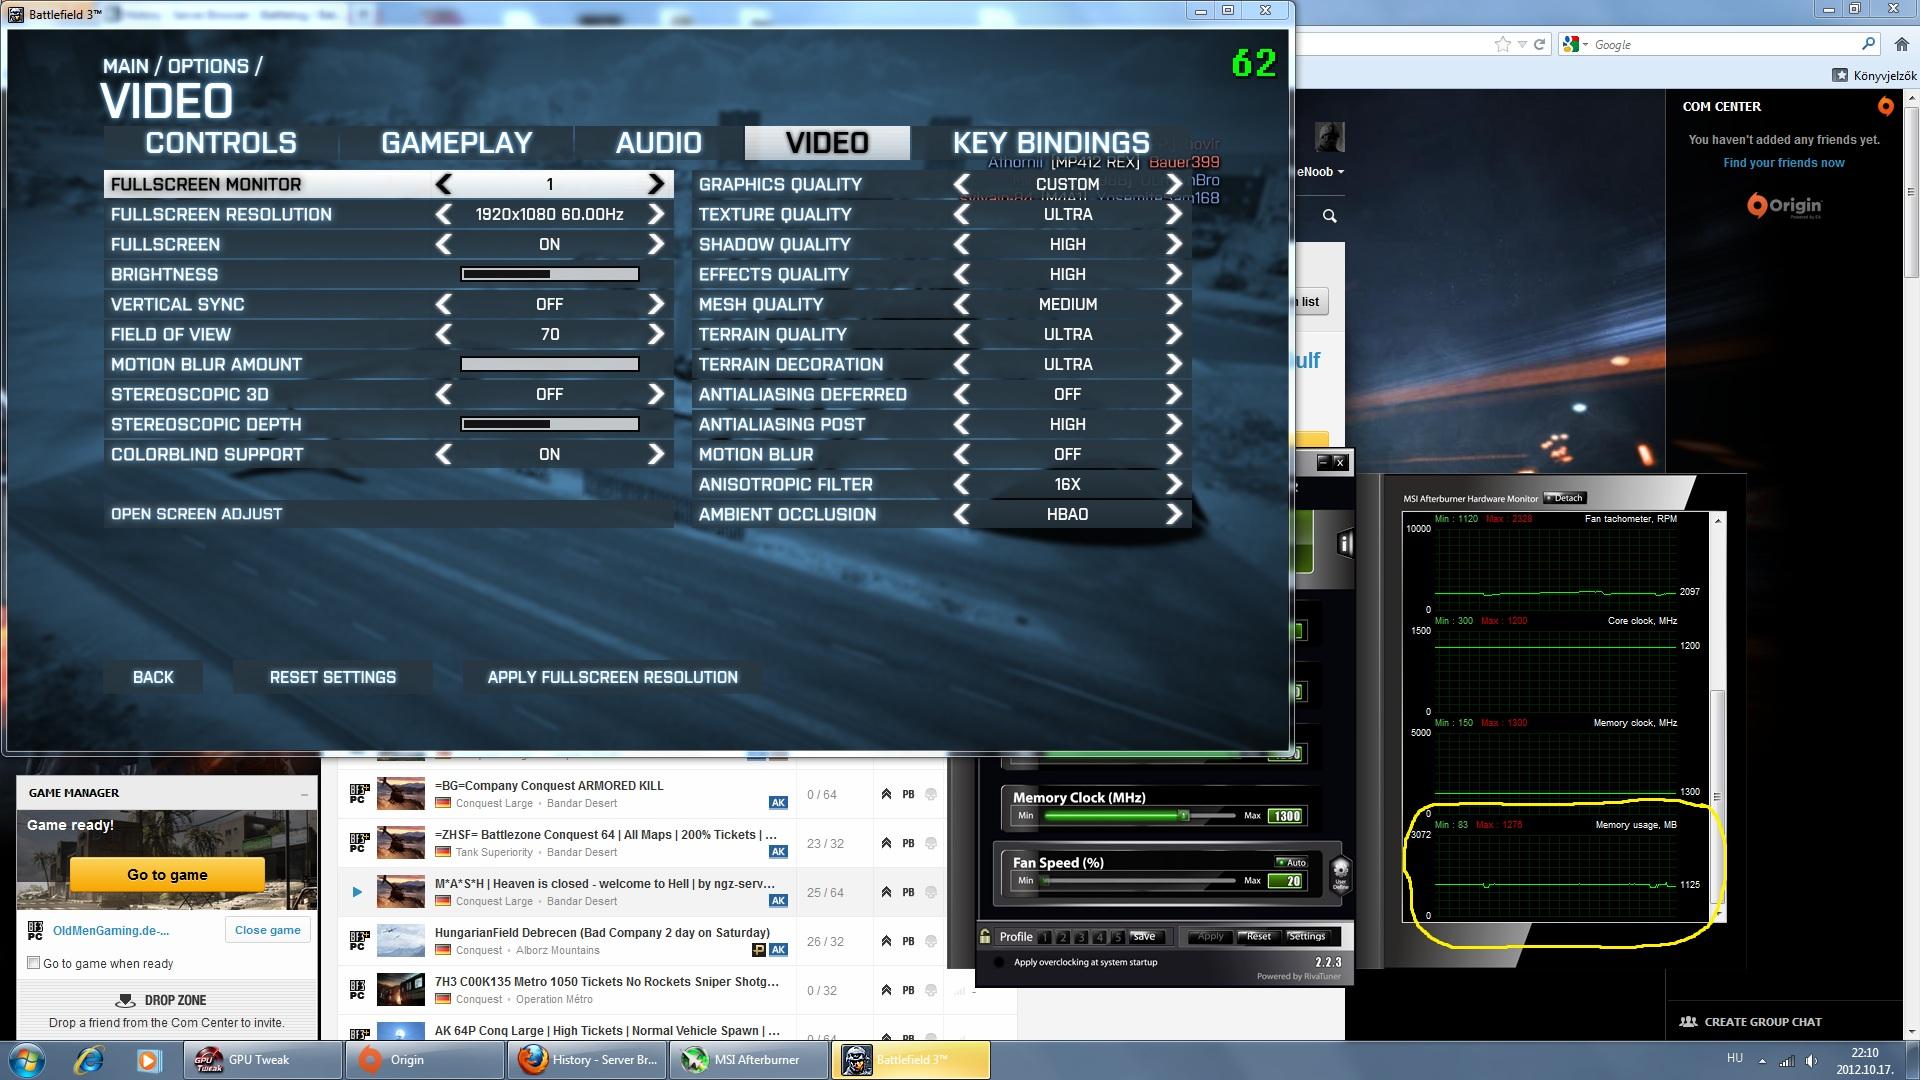This screenshot has width=1920, height=1080.
Task: Toggle Fan Speed Auto button
Action: 1291,862
